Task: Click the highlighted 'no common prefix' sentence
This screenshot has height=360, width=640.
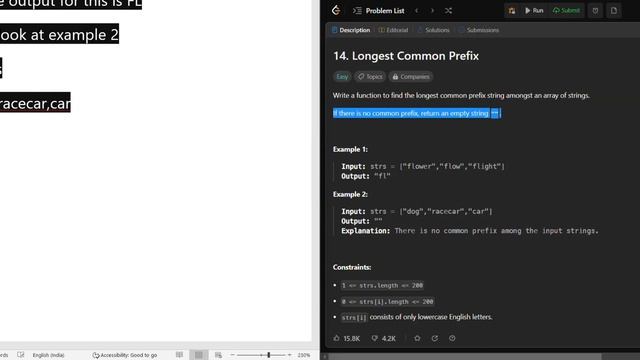Action: click(416, 113)
